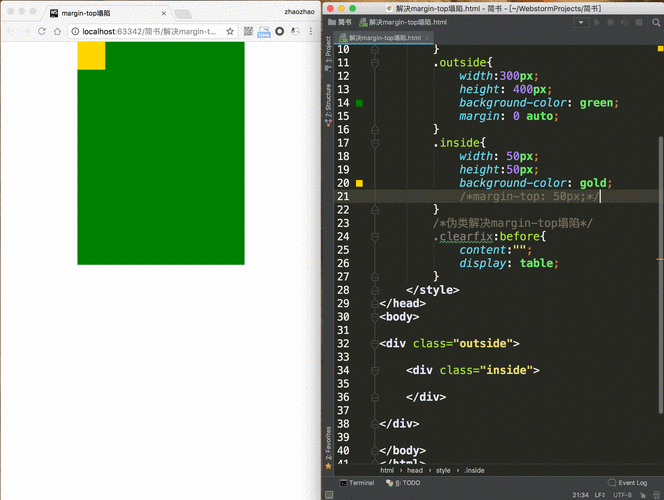Open the Event Log
The width and height of the screenshot is (664, 500).
pyautogui.click(x=627, y=483)
